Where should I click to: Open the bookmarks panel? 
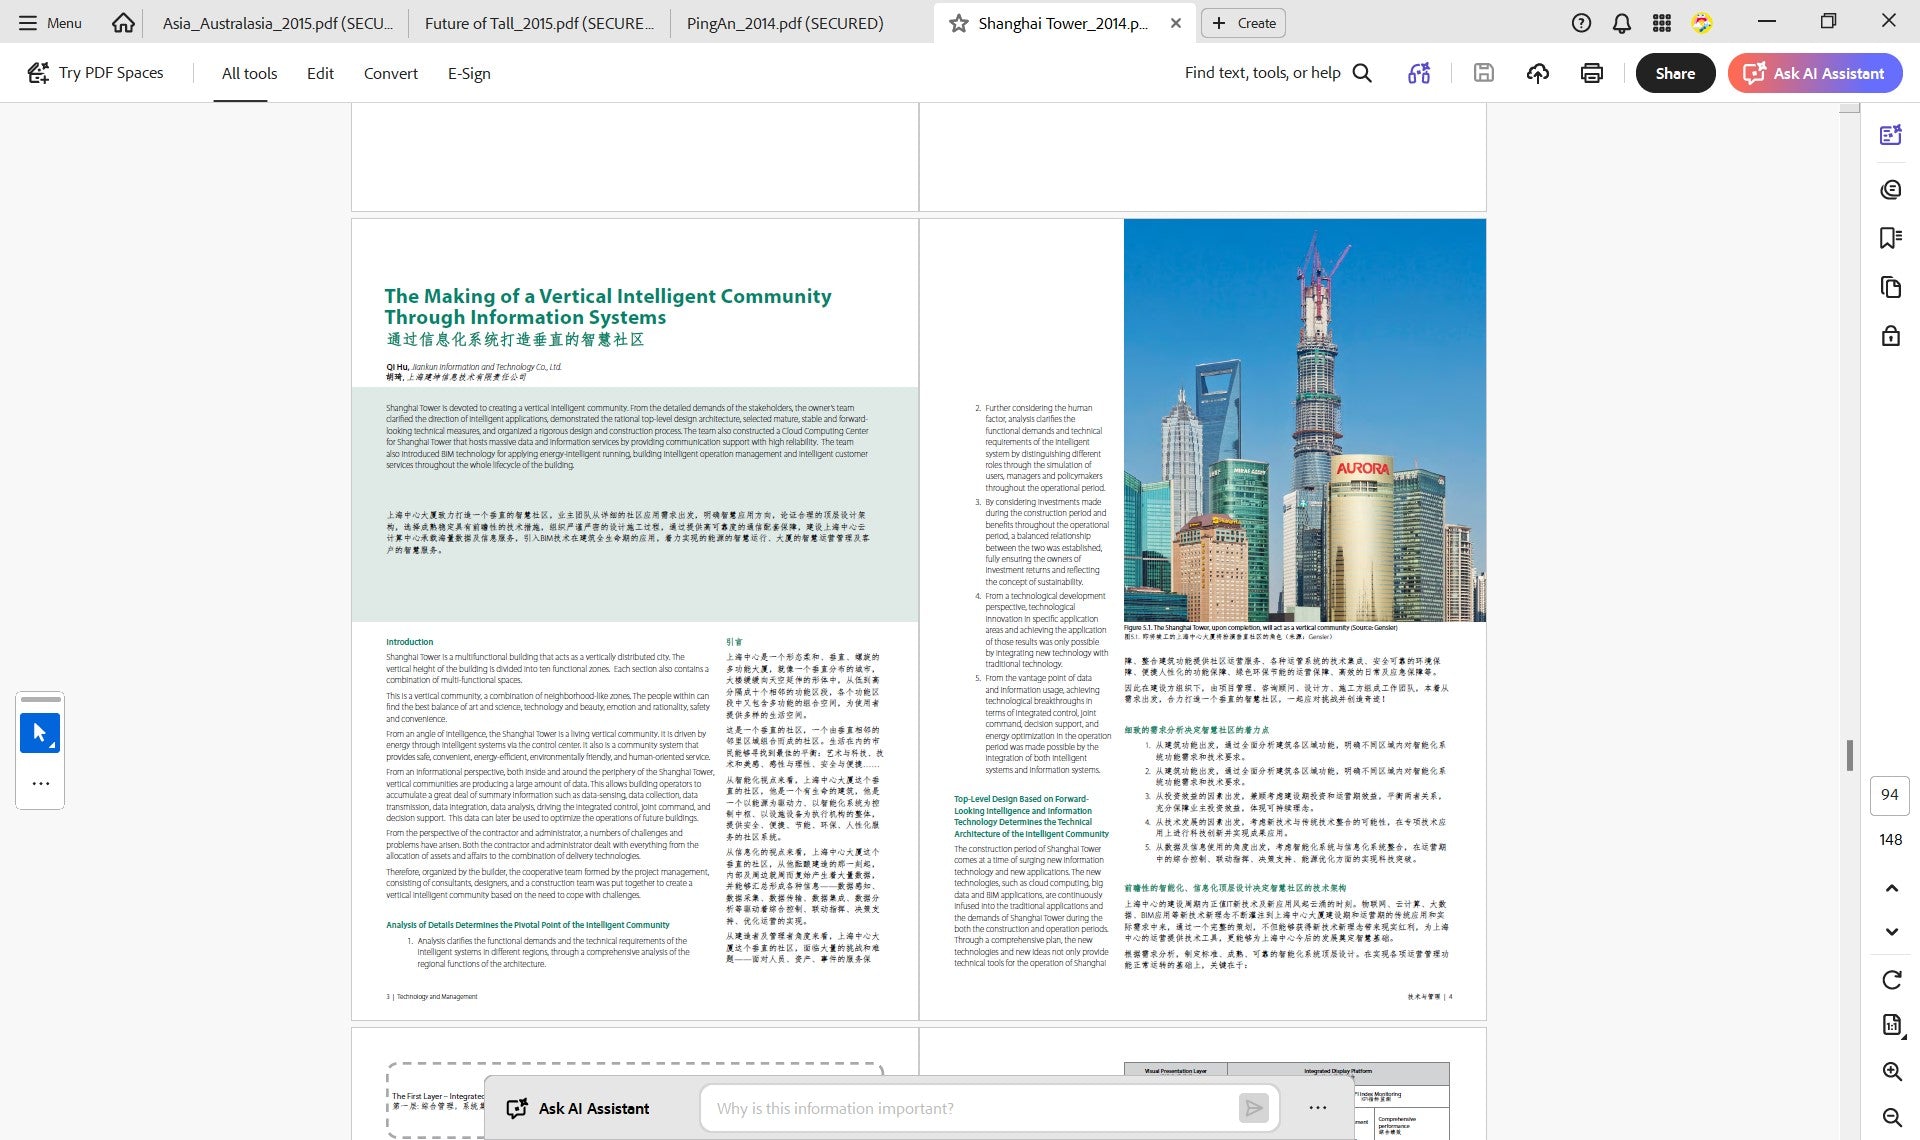point(1890,238)
